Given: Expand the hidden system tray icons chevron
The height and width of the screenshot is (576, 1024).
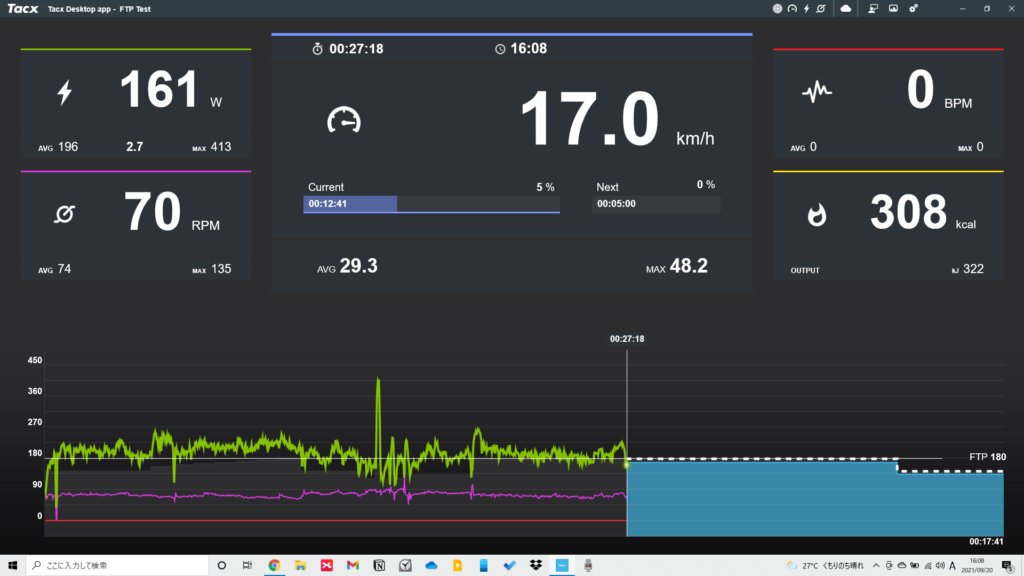Looking at the screenshot, I should (876, 565).
